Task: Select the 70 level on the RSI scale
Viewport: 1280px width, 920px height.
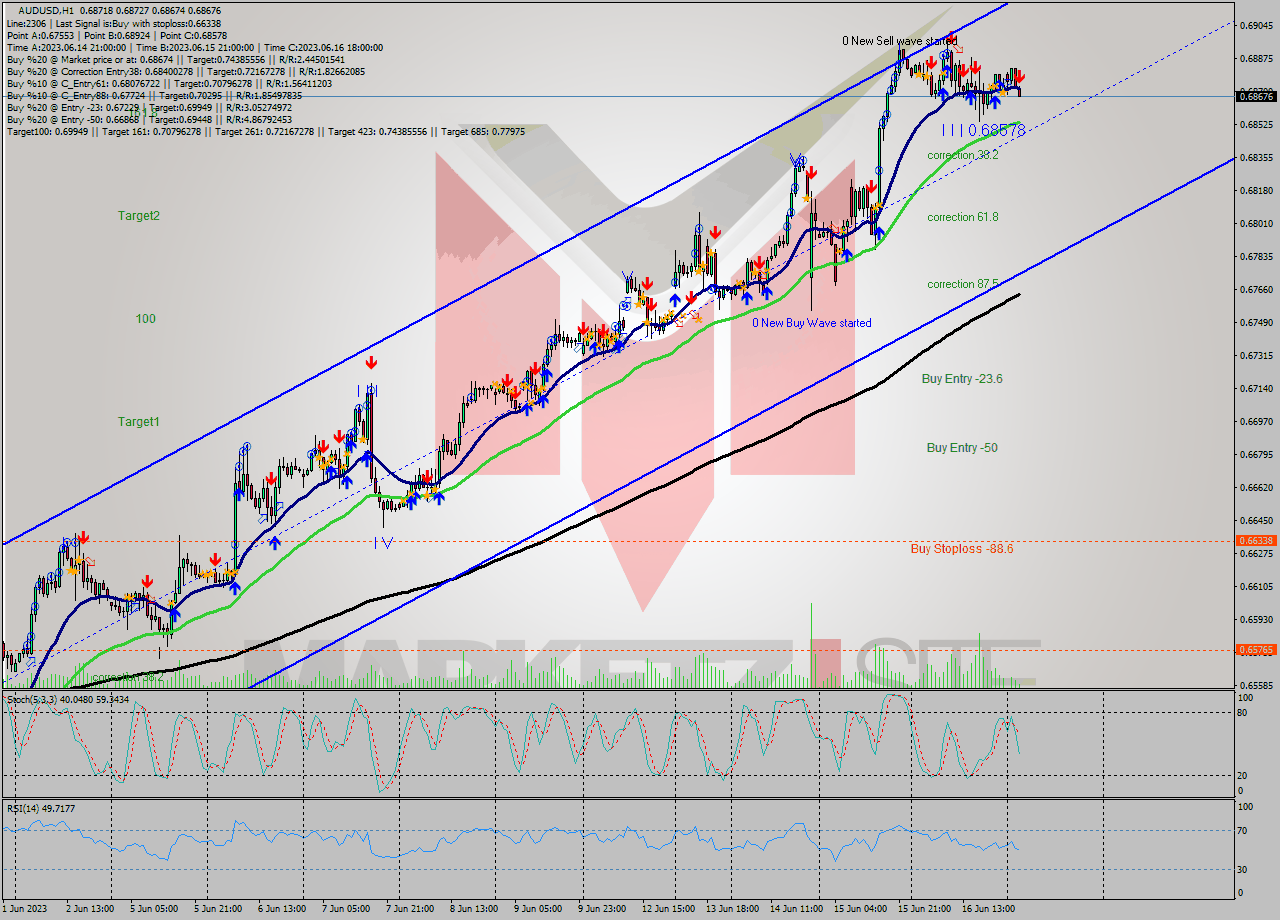Action: click(x=1243, y=830)
